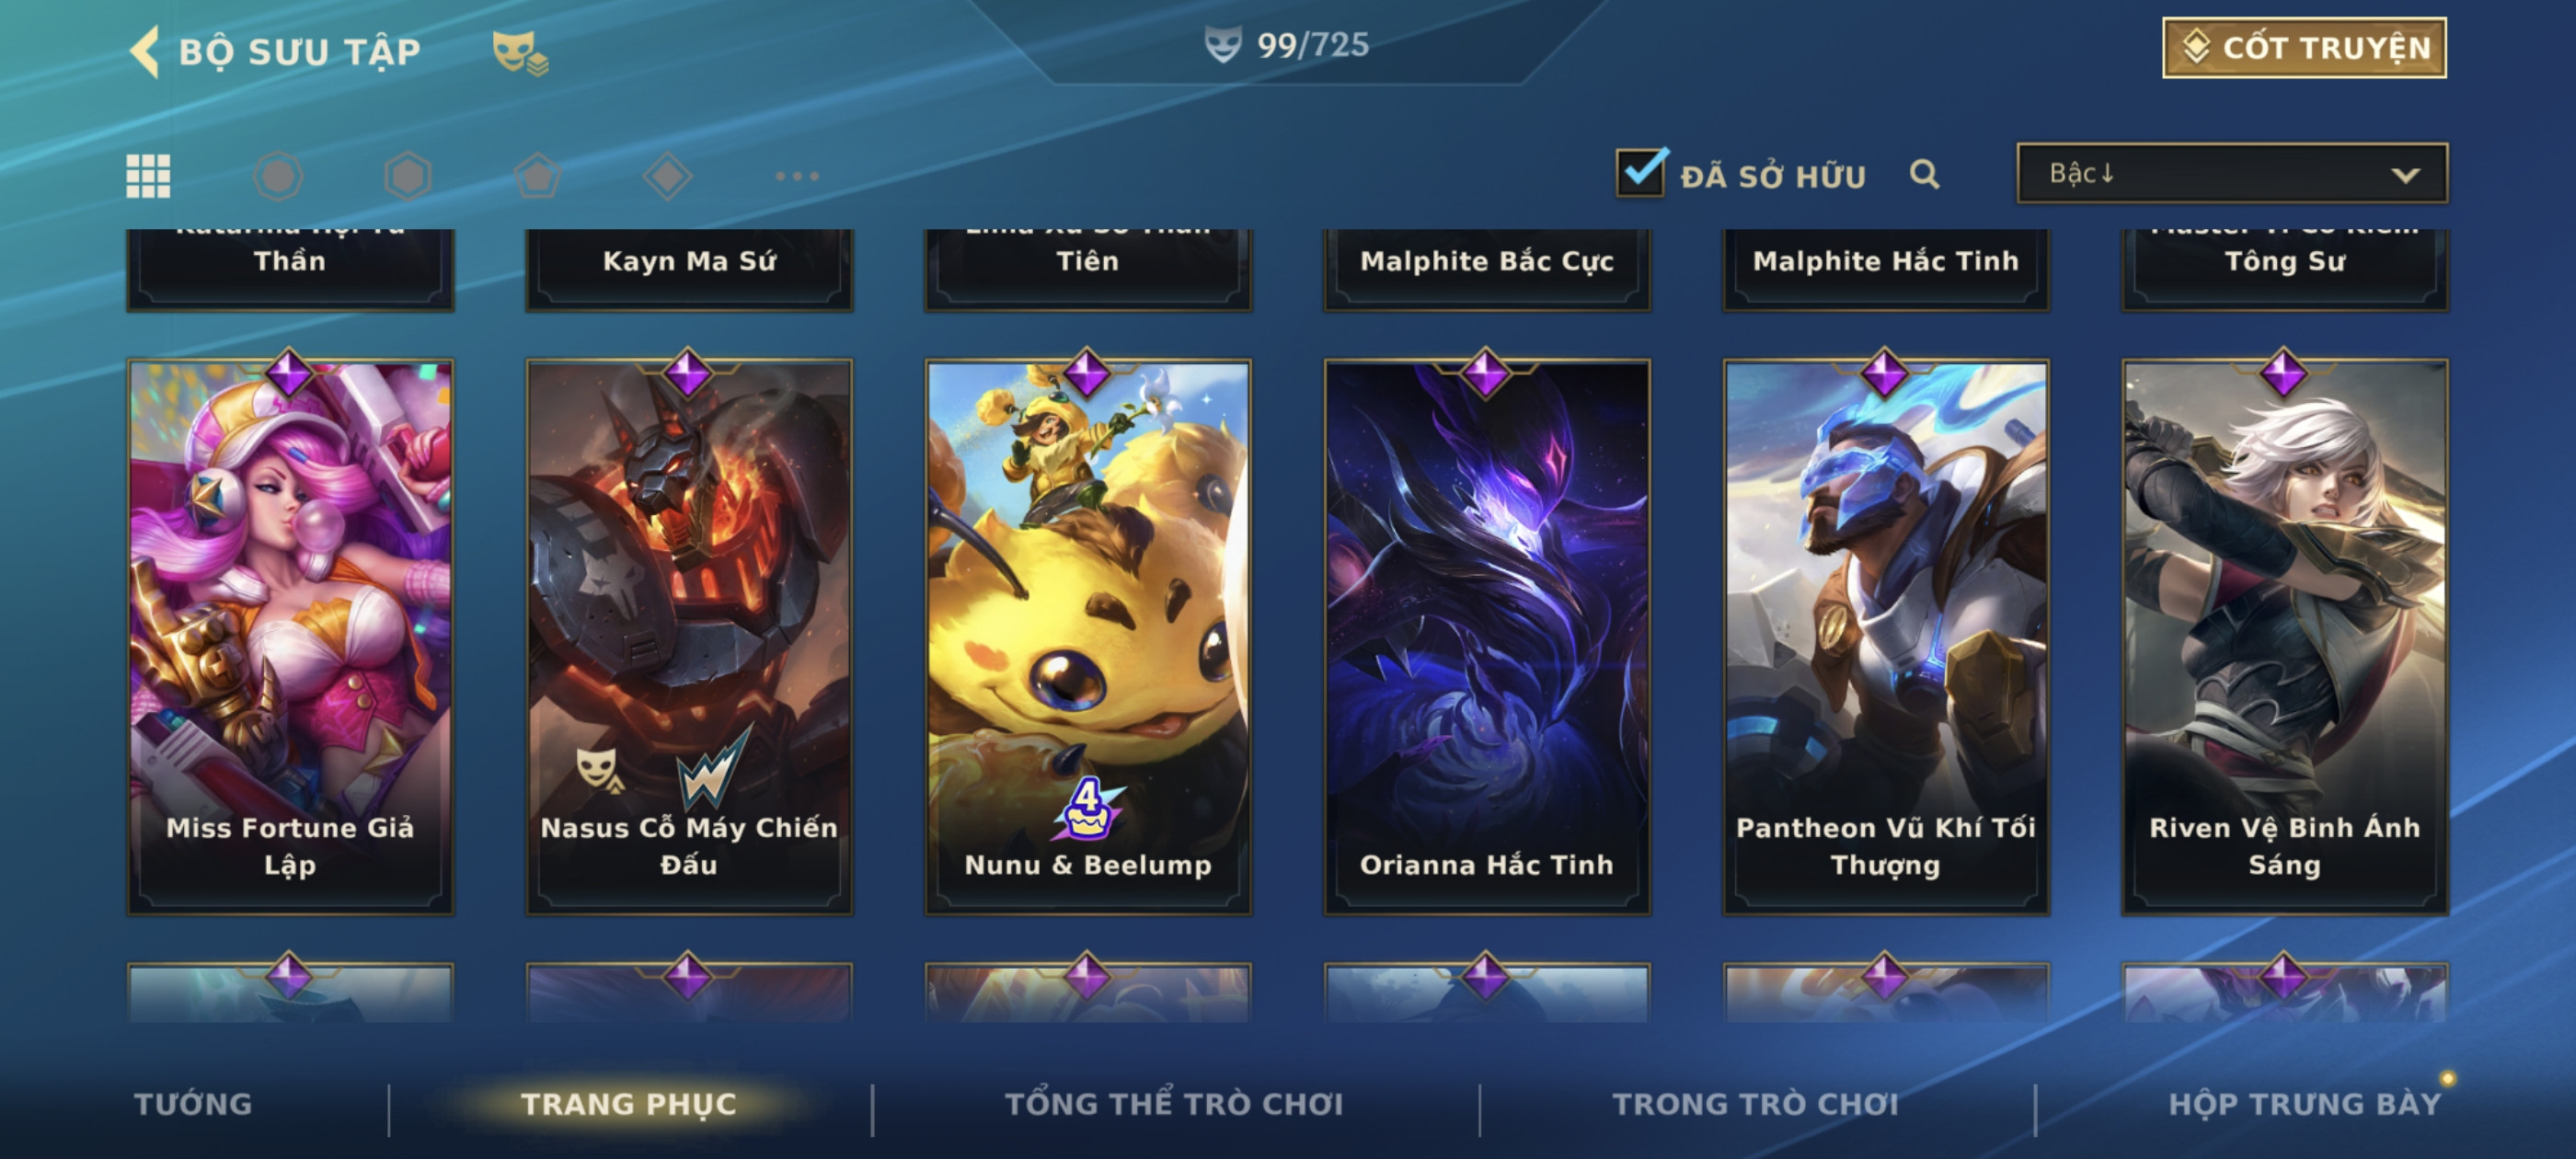Open the Tổng Thể Trò Chơi tab
The height and width of the screenshot is (1159, 2576).
pos(1174,1104)
